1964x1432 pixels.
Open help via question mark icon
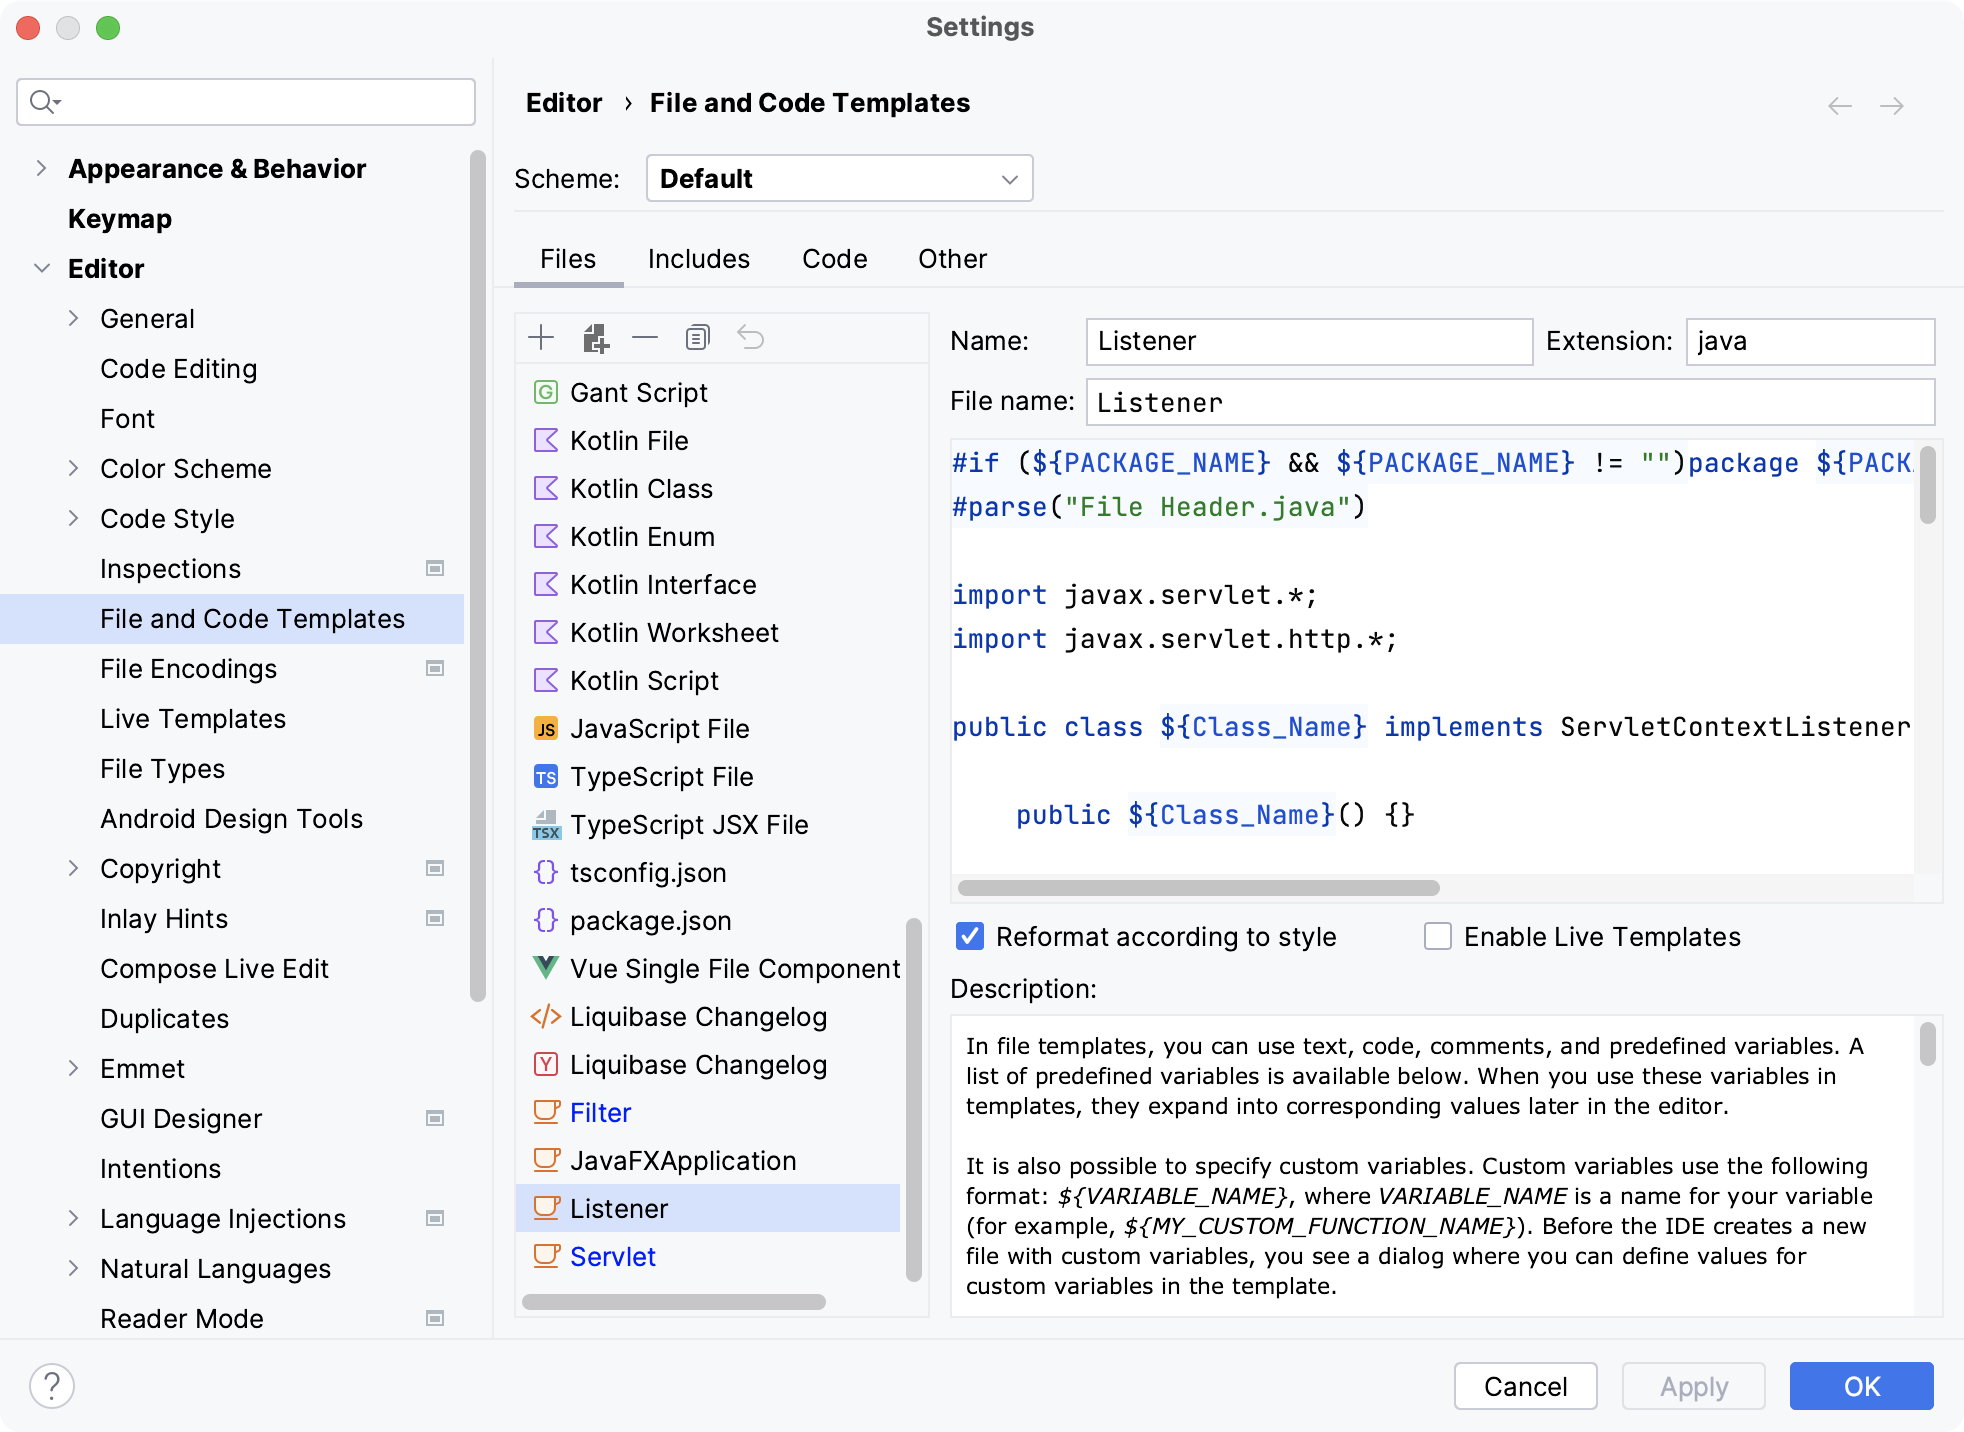pyautogui.click(x=52, y=1386)
